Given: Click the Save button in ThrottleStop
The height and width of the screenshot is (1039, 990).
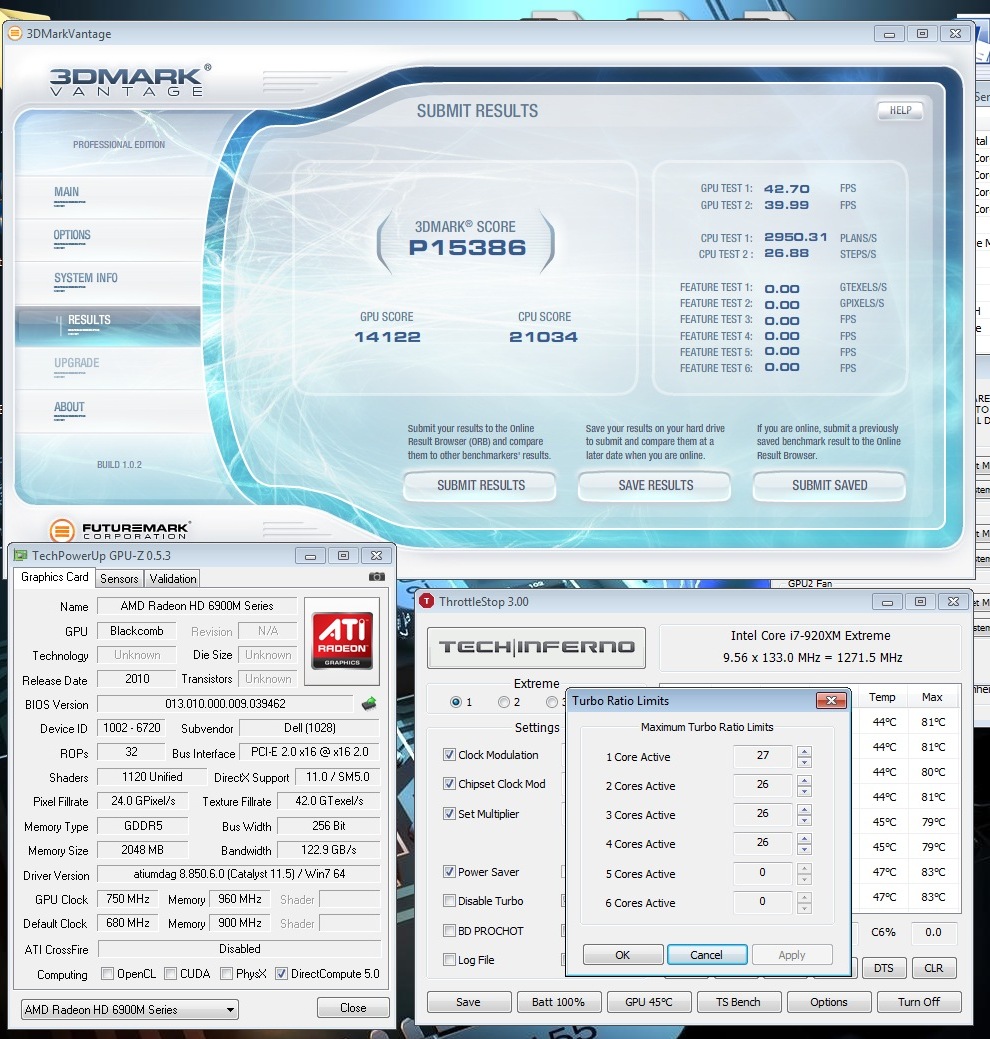Looking at the screenshot, I should [468, 1002].
